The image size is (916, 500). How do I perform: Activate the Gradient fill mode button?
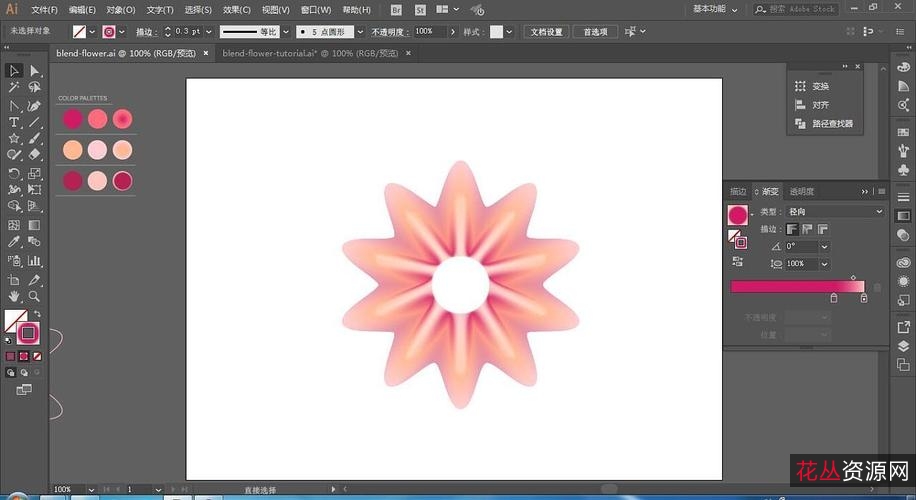(x=24, y=356)
